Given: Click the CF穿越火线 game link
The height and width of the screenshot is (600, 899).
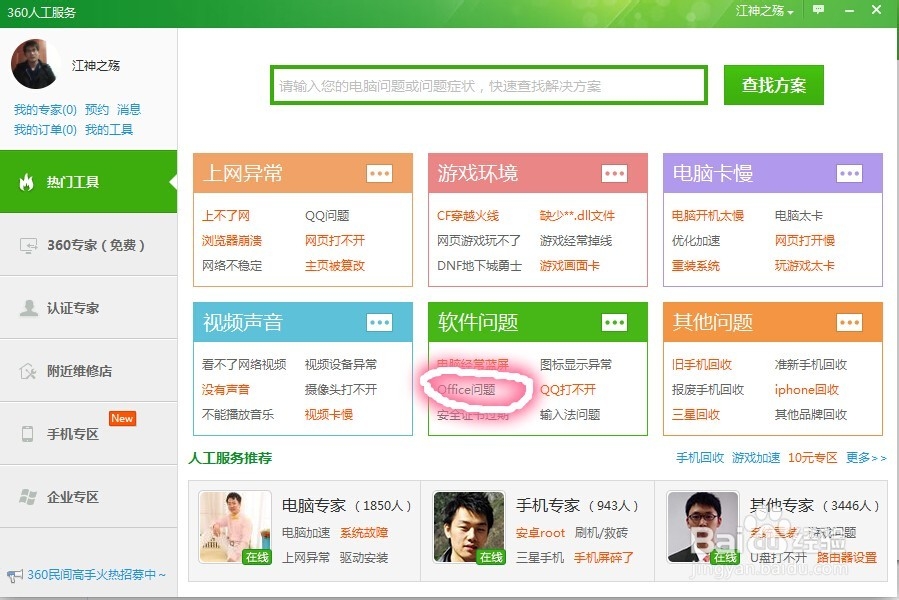Looking at the screenshot, I should pyautogui.click(x=468, y=216).
